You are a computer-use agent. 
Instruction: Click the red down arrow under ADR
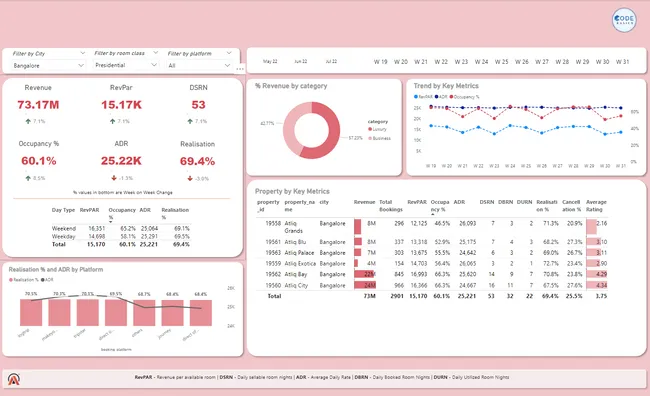pyautogui.click(x=114, y=178)
